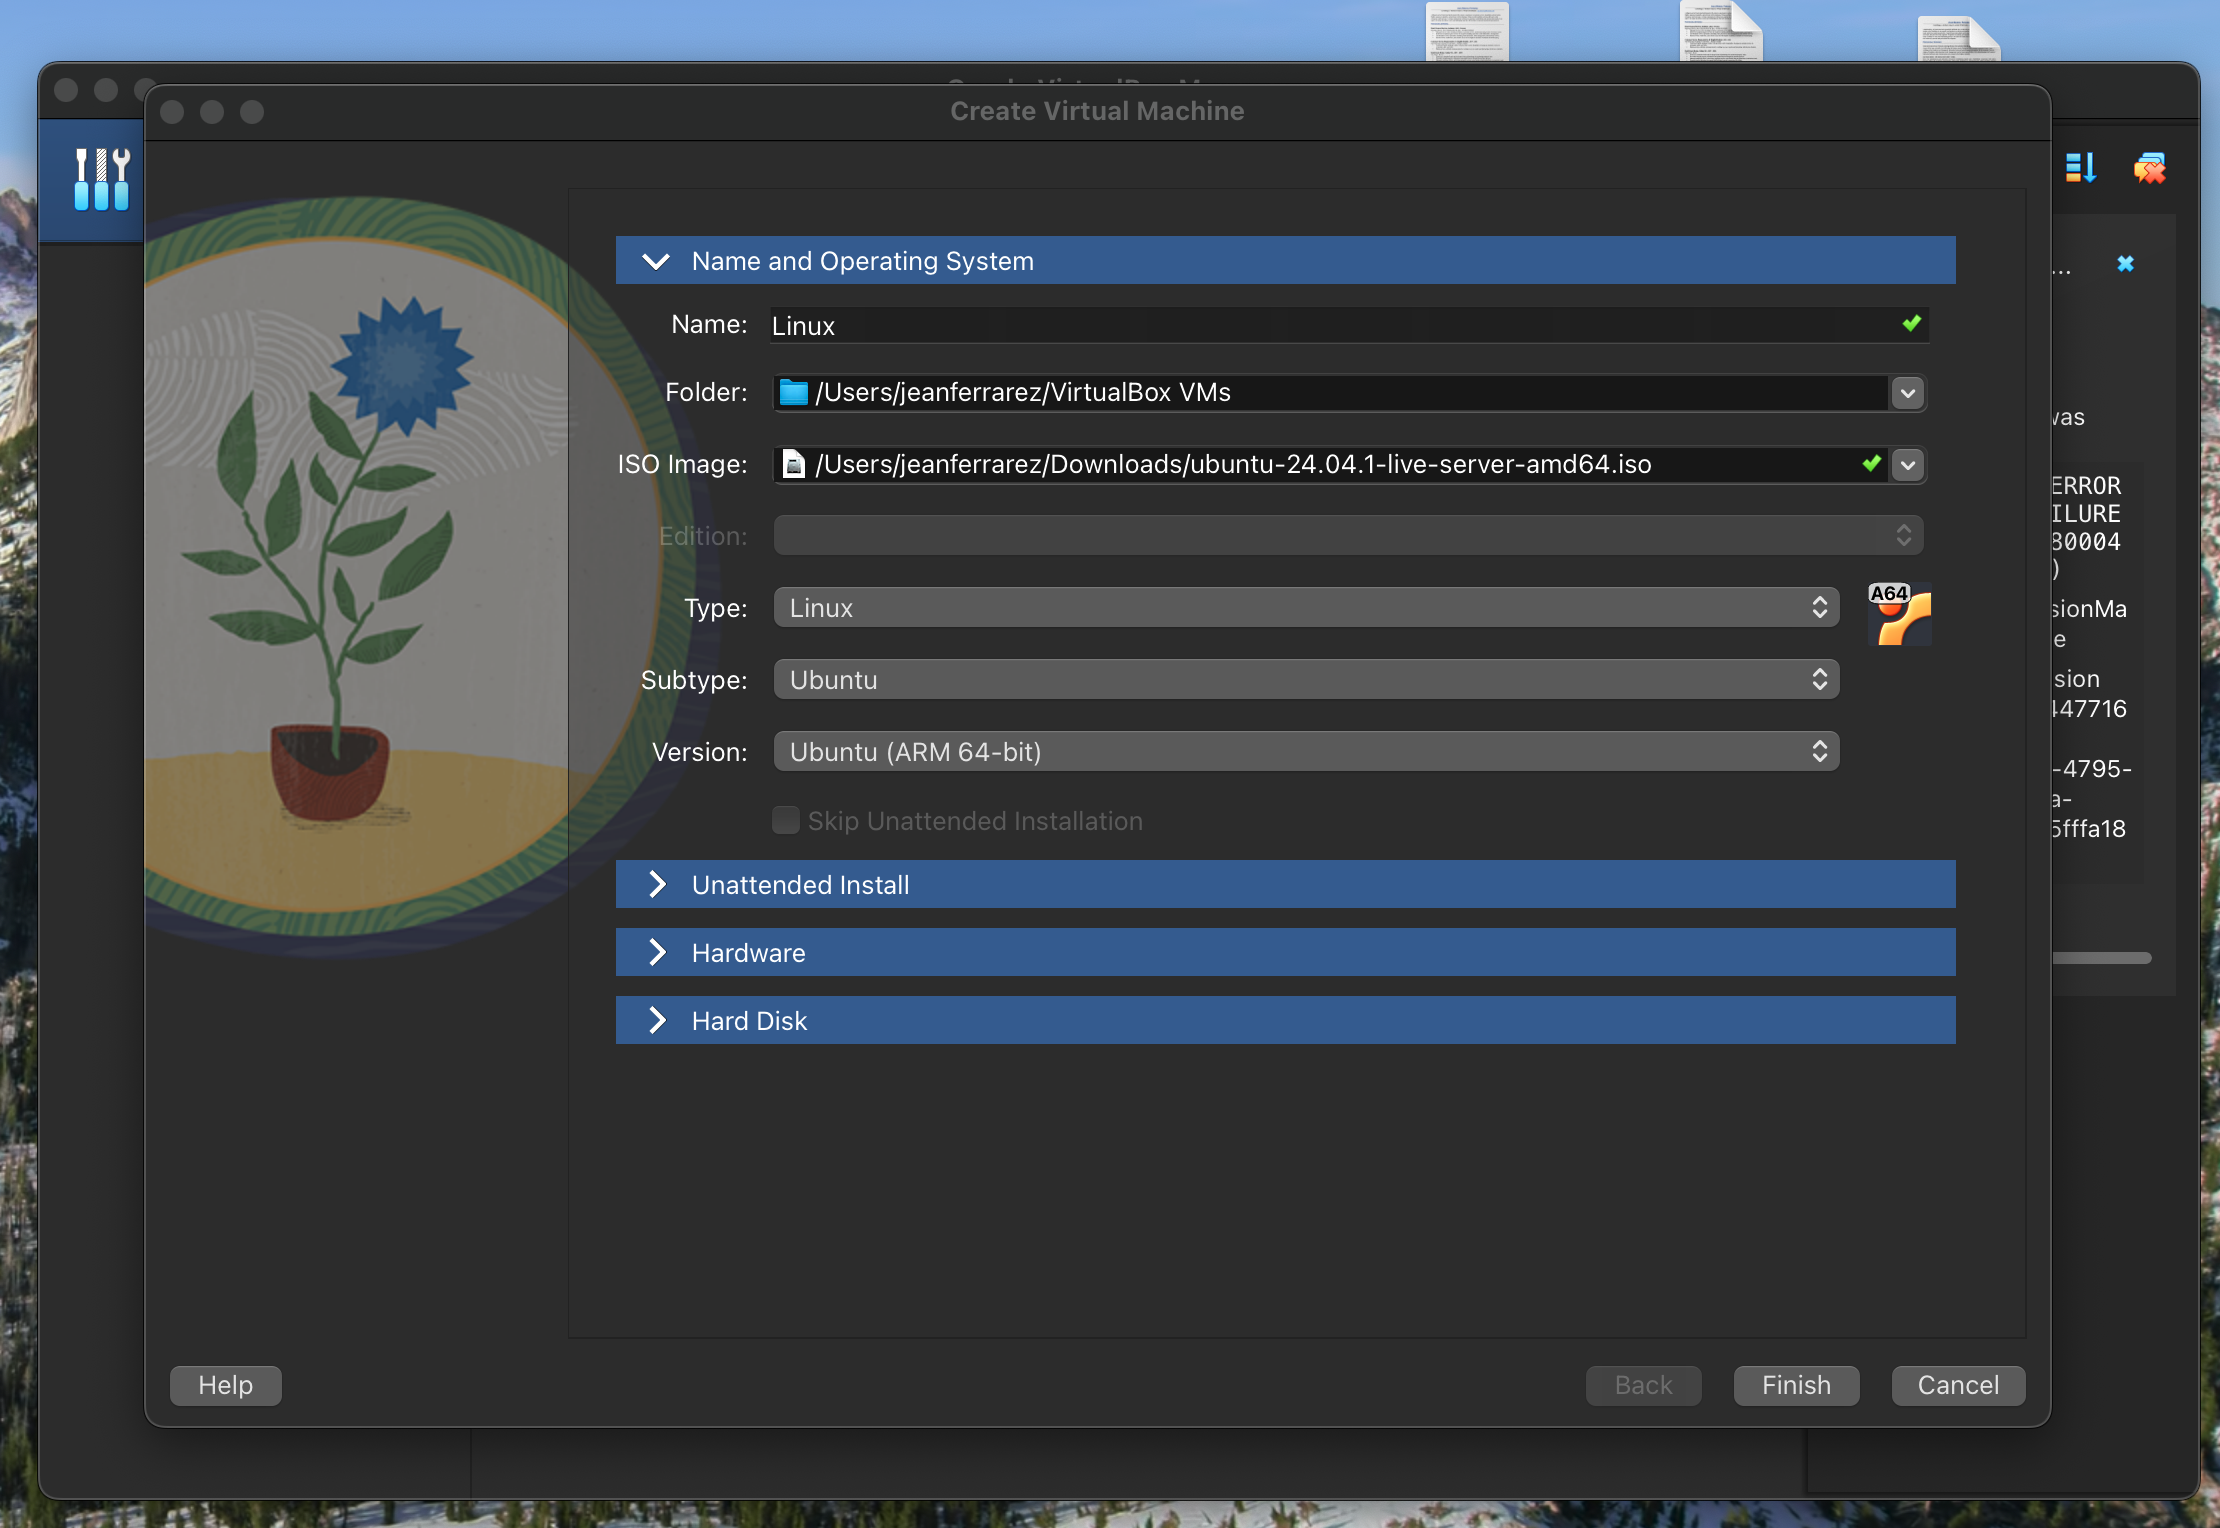
Task: Dismiss the error notification with blue X
Action: pyautogui.click(x=2126, y=263)
